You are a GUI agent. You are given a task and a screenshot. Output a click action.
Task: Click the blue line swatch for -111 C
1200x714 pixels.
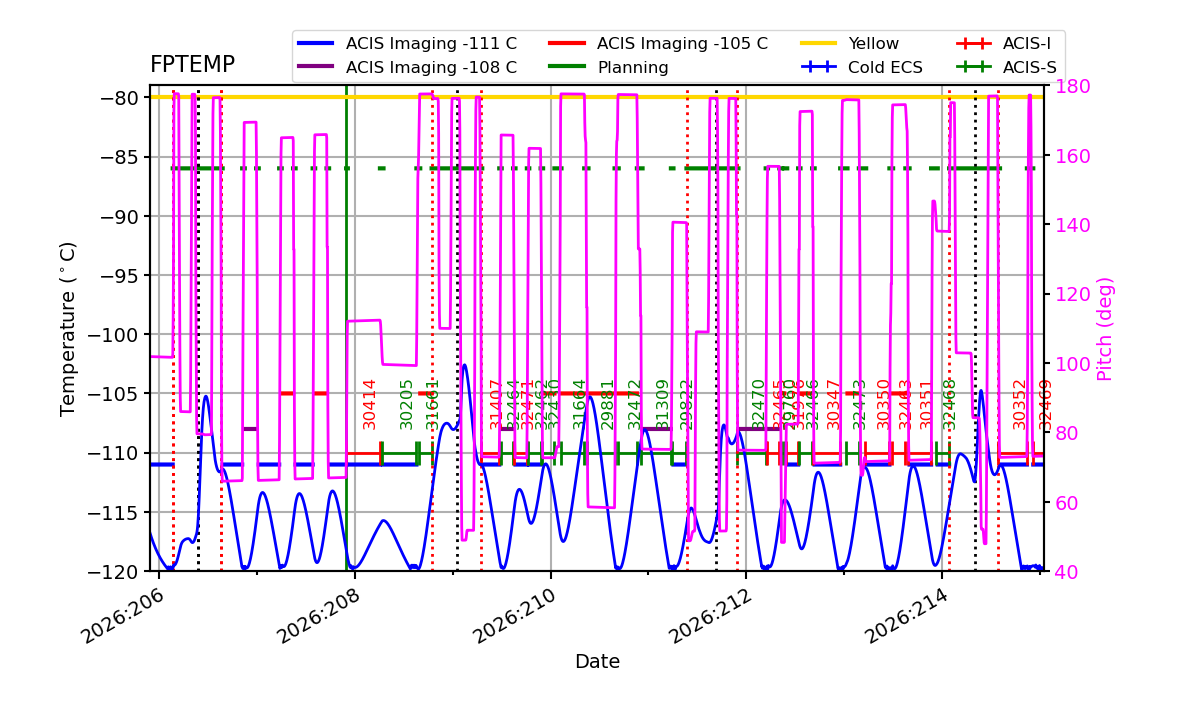click(317, 44)
